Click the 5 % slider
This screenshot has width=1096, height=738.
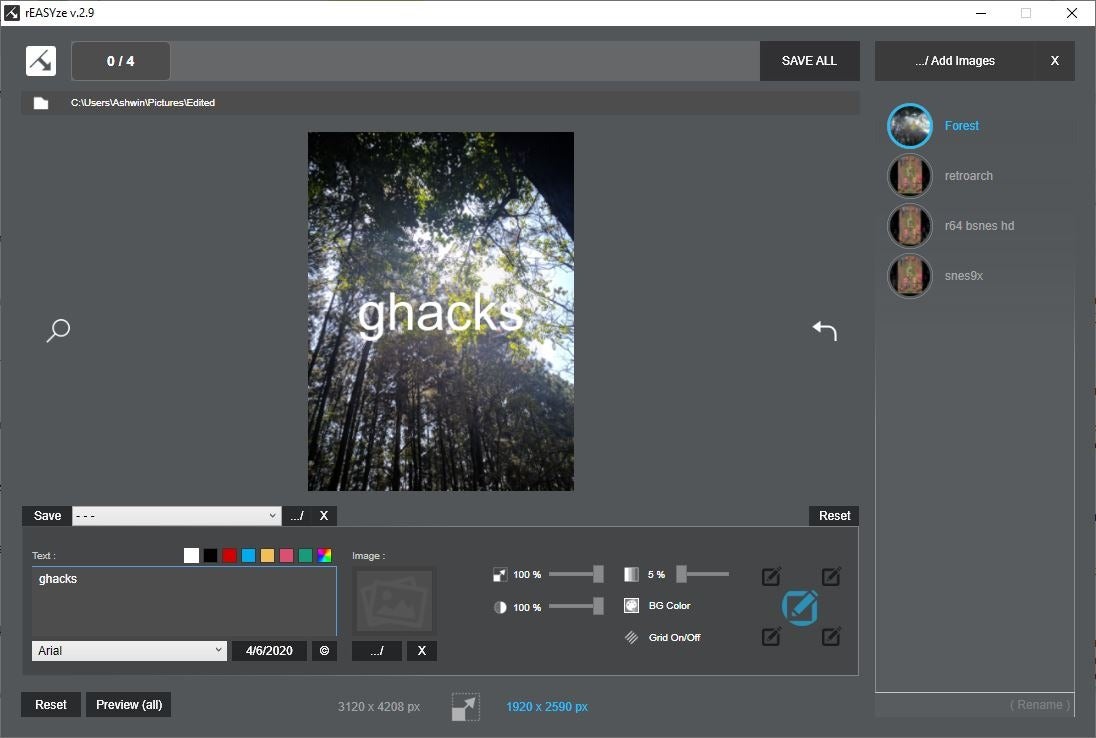click(702, 574)
